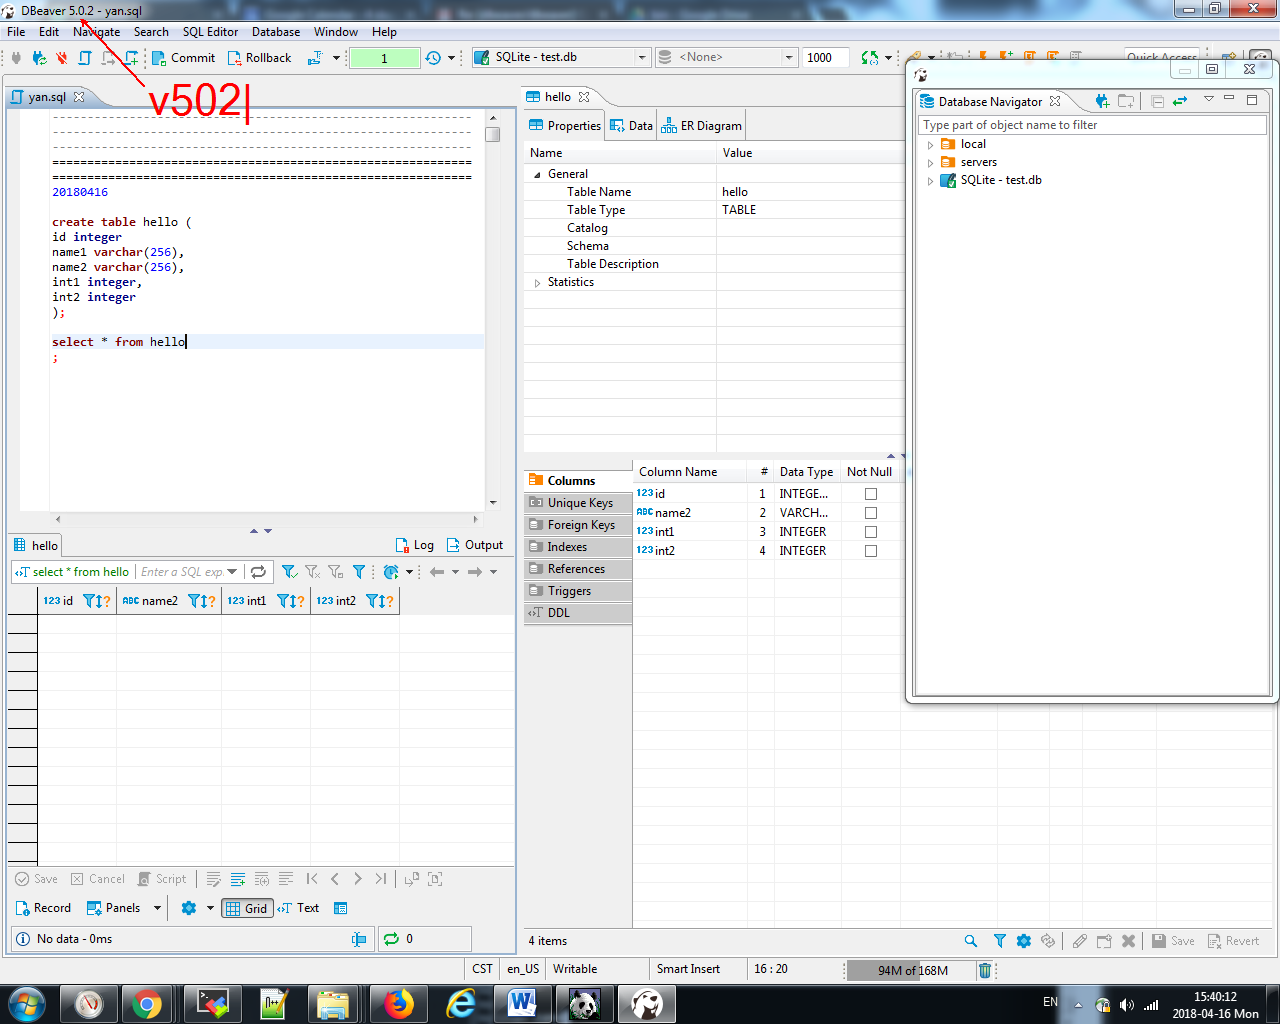Click the Enter a SQL expression filter field

click(181, 572)
